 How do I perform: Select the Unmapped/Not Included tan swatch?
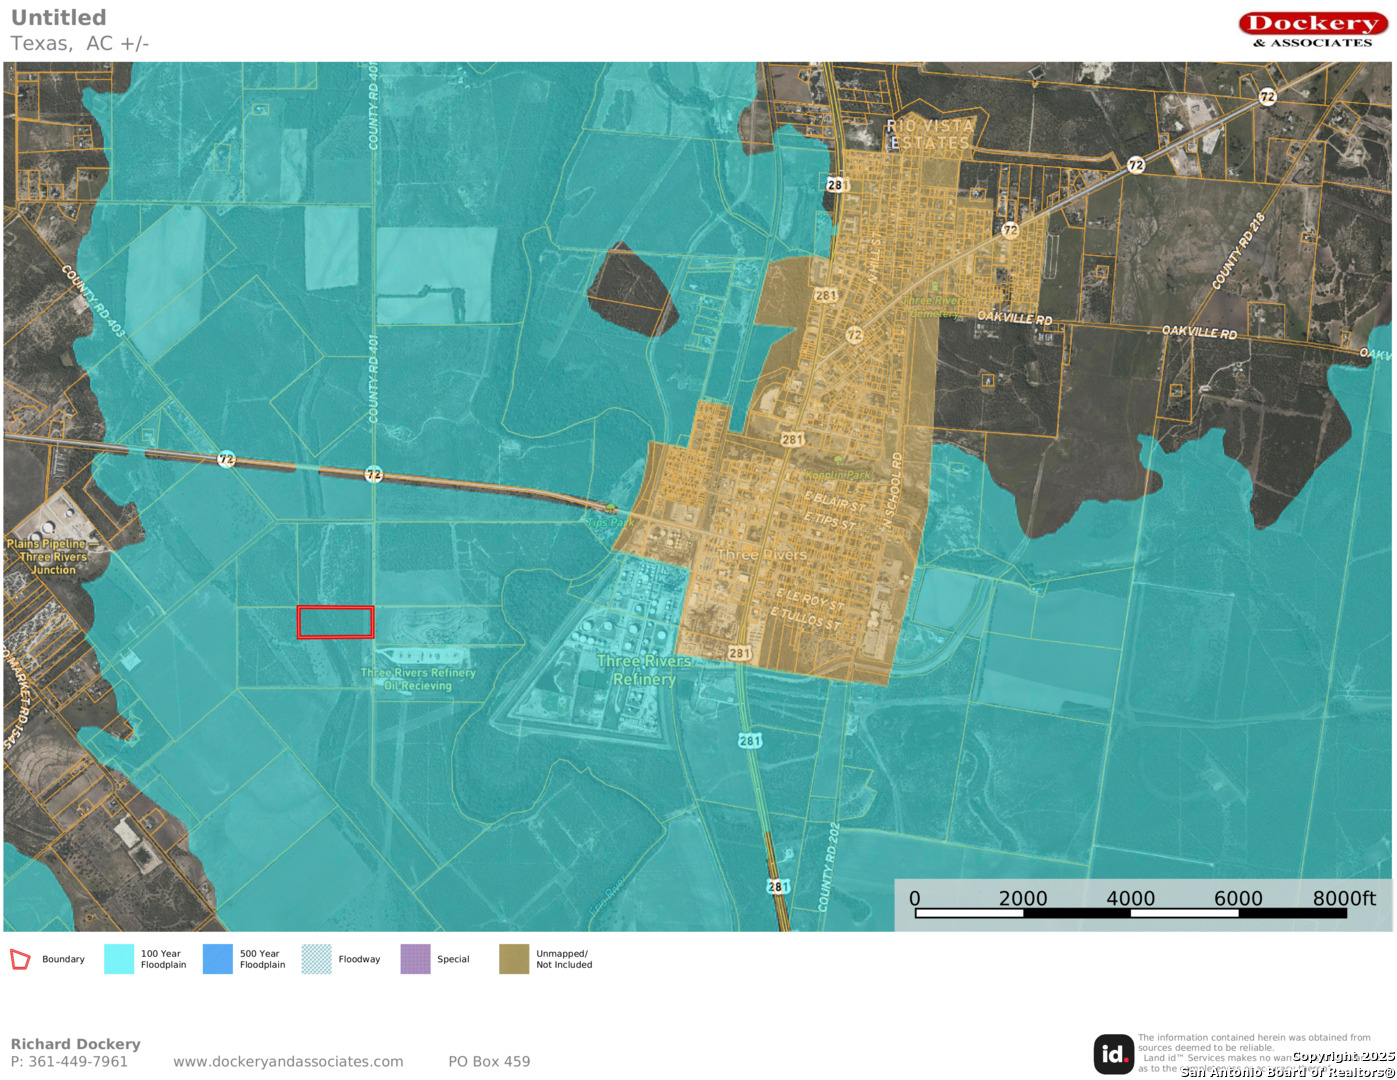(x=514, y=960)
